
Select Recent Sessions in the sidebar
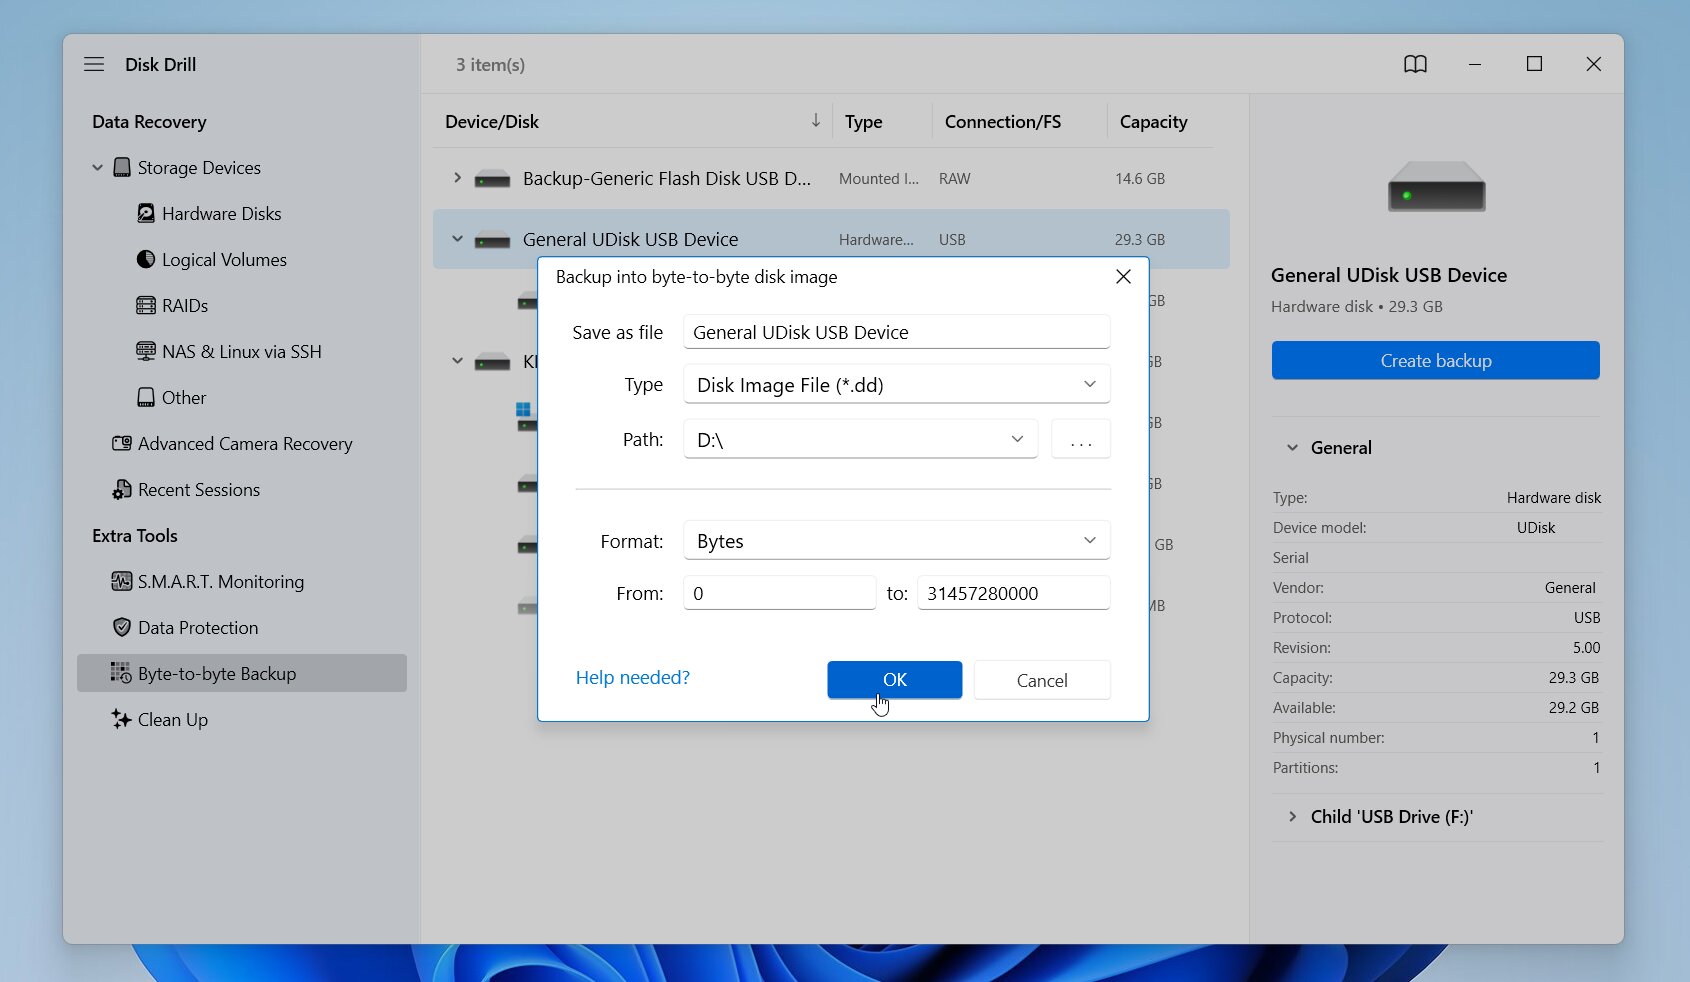tap(198, 490)
